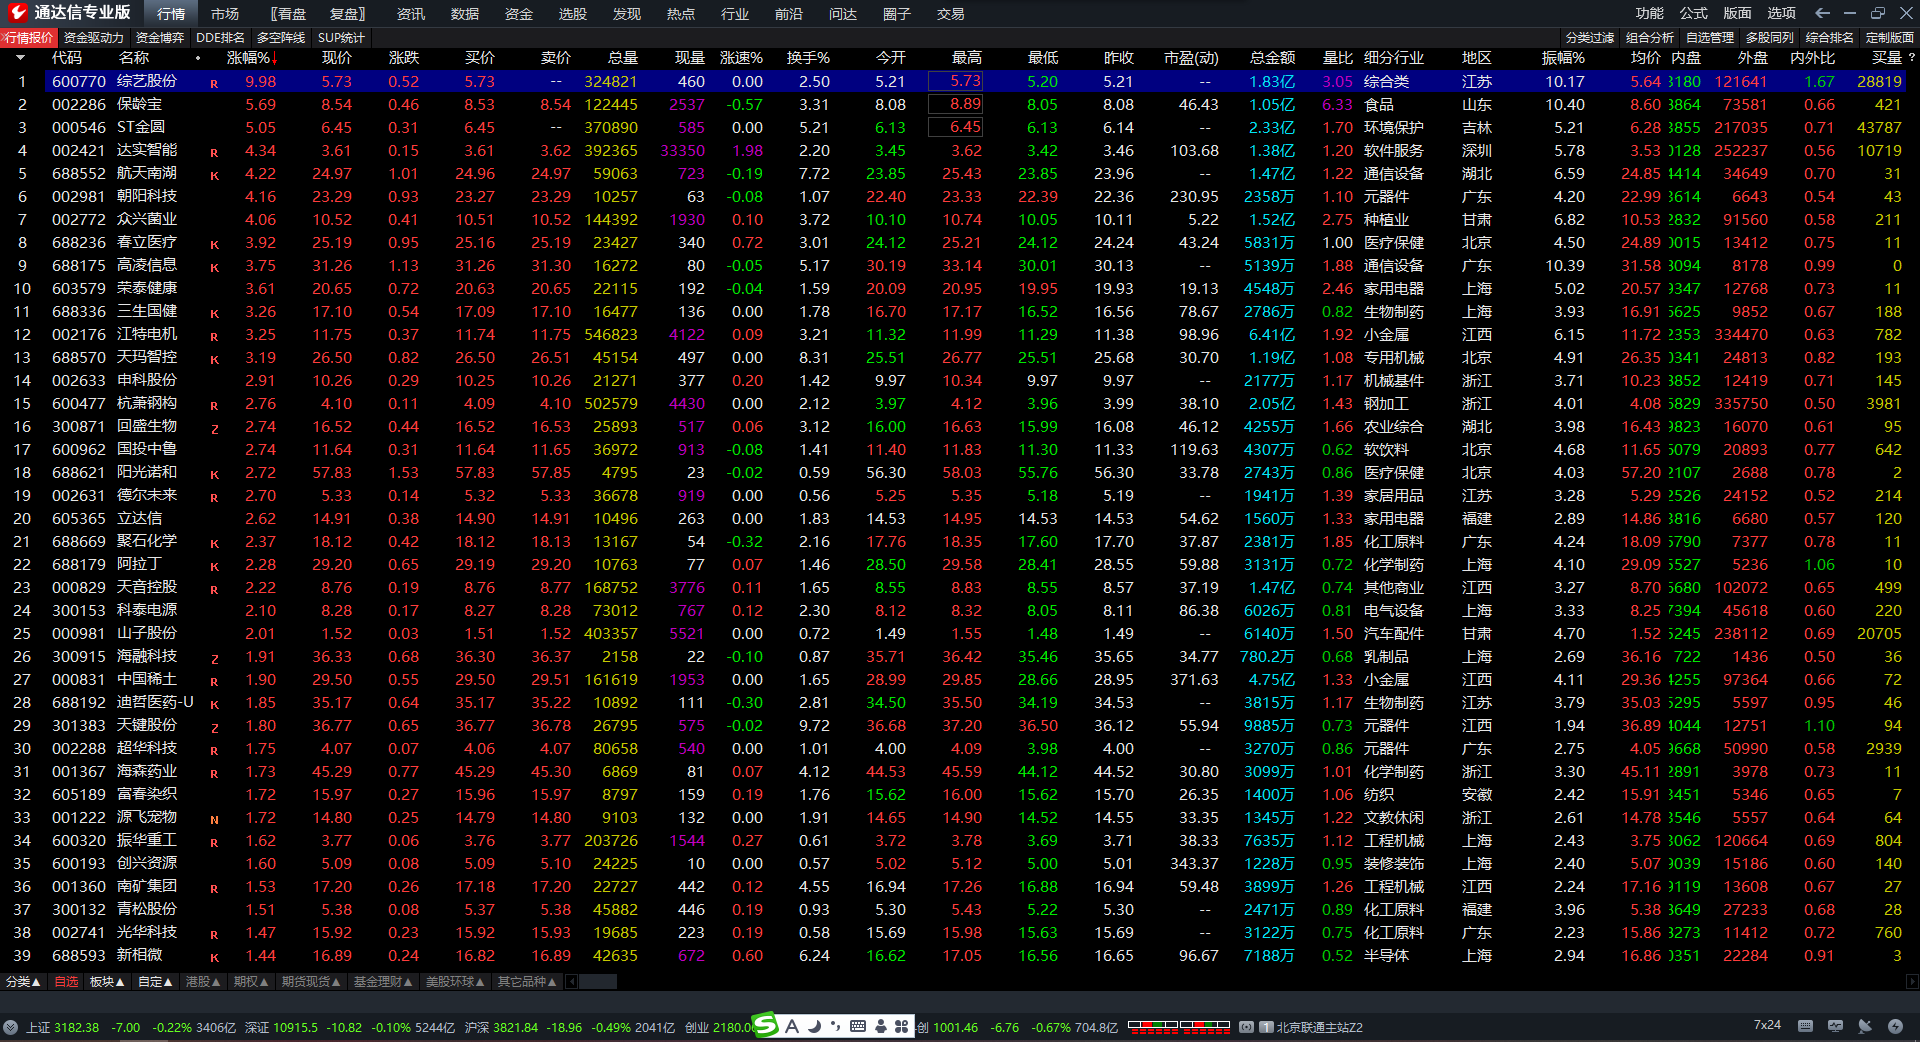
Task: Sort by the 总金额 column header
Action: point(1272,58)
